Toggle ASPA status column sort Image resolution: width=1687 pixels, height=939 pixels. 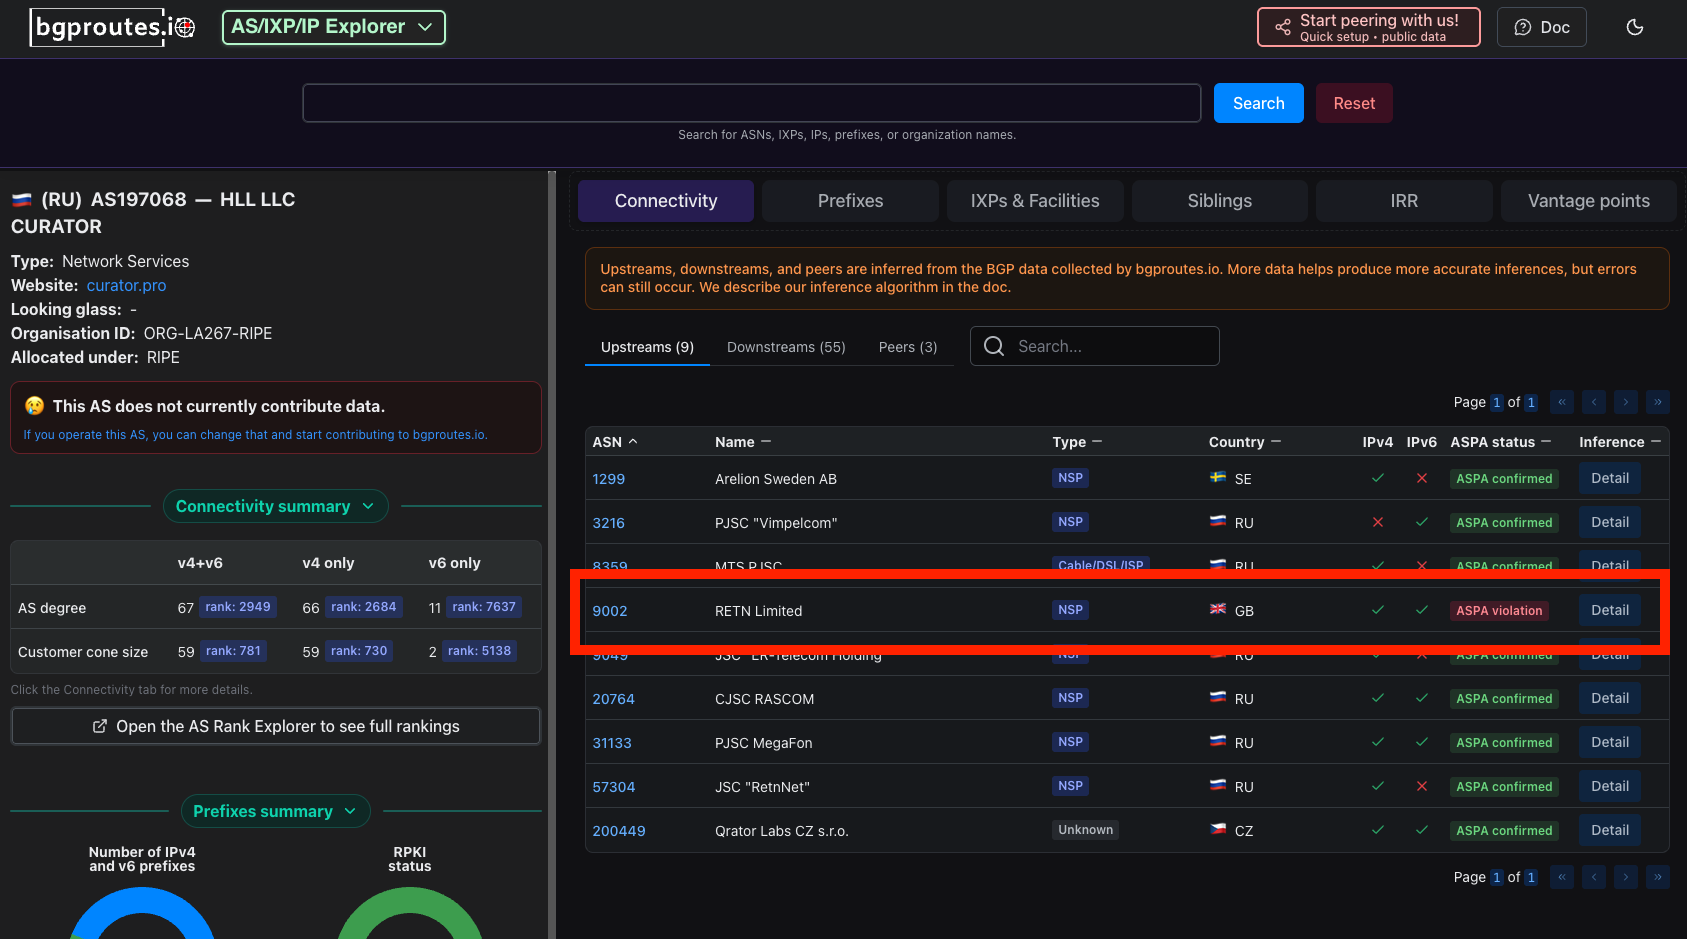[1546, 442]
